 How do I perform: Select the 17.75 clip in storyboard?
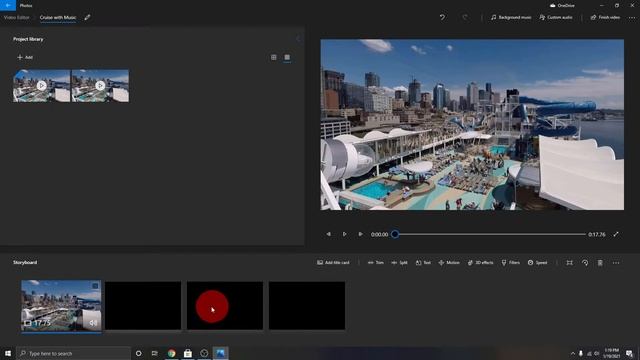pyautogui.click(x=61, y=306)
